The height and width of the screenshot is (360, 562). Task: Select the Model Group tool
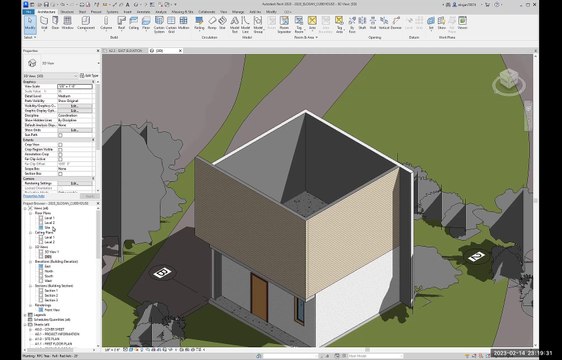click(258, 24)
